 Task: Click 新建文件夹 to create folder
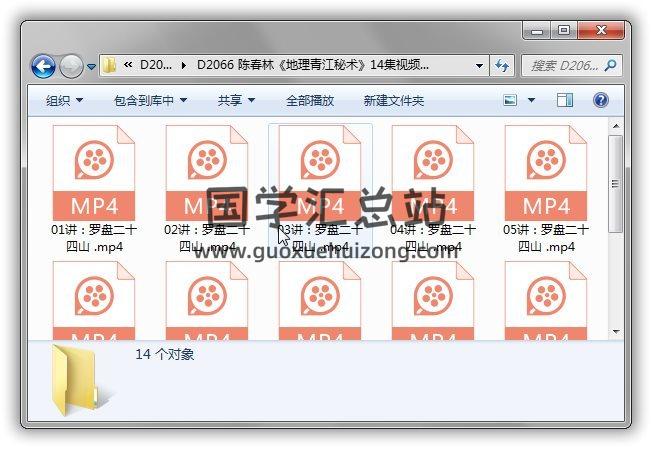pyautogui.click(x=394, y=100)
